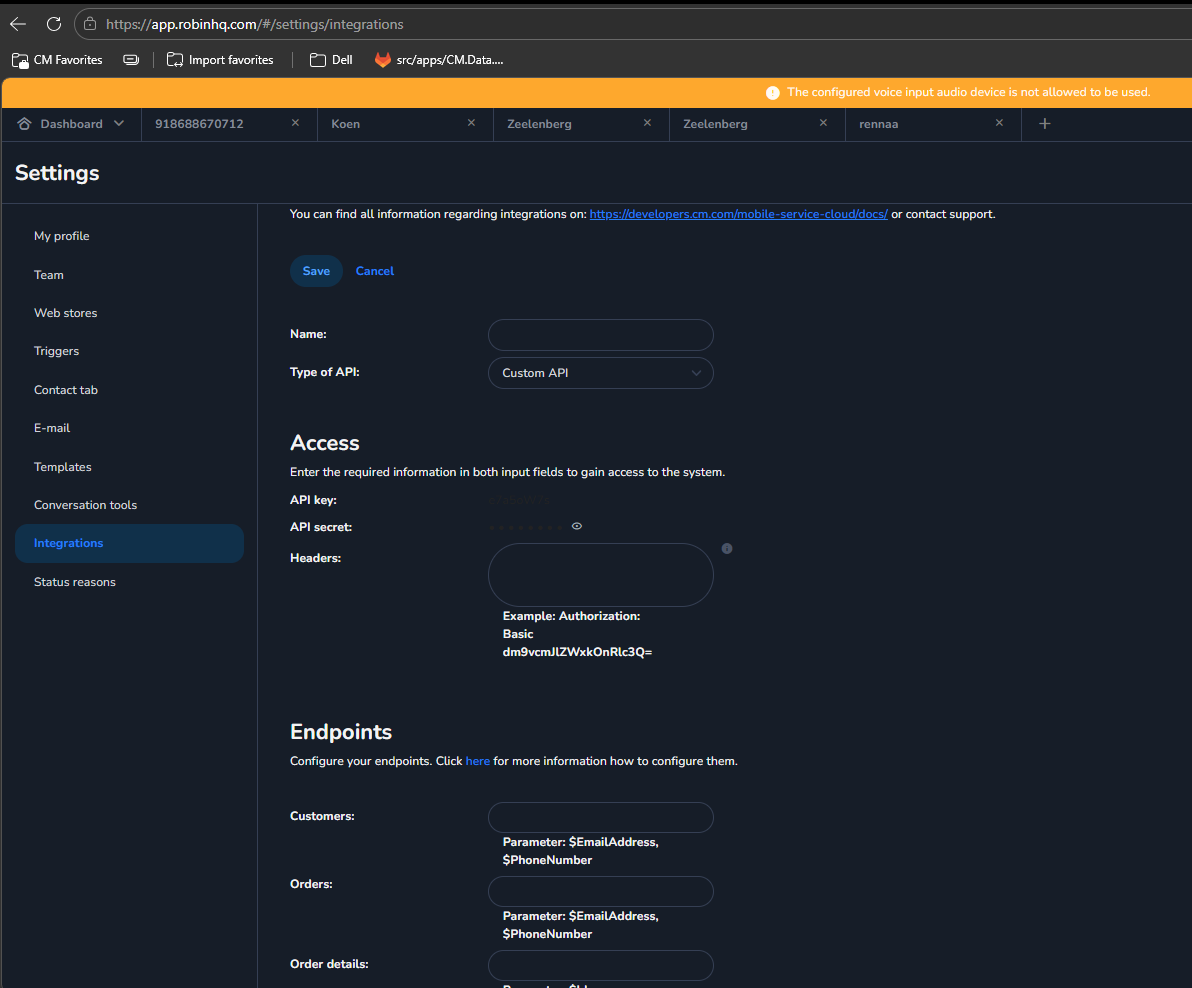Open src/apps/CM.Data GitLab bookmark
This screenshot has width=1192, height=988.
tap(439, 60)
